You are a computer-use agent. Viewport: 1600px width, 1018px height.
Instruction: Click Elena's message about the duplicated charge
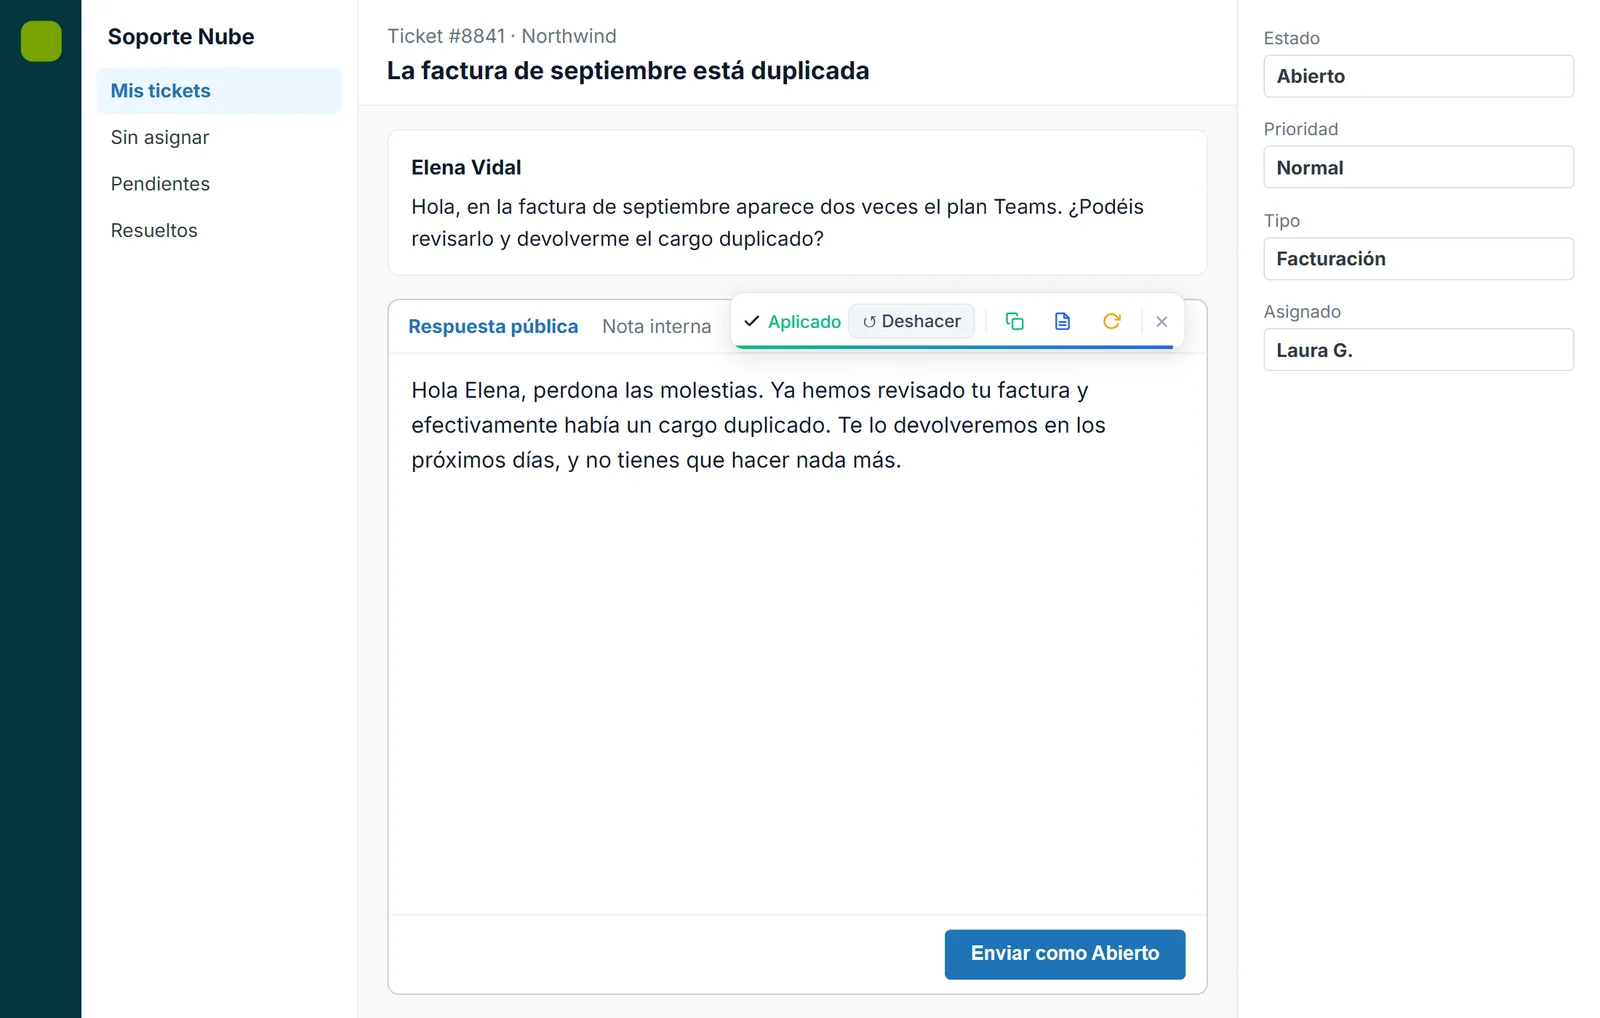click(777, 223)
